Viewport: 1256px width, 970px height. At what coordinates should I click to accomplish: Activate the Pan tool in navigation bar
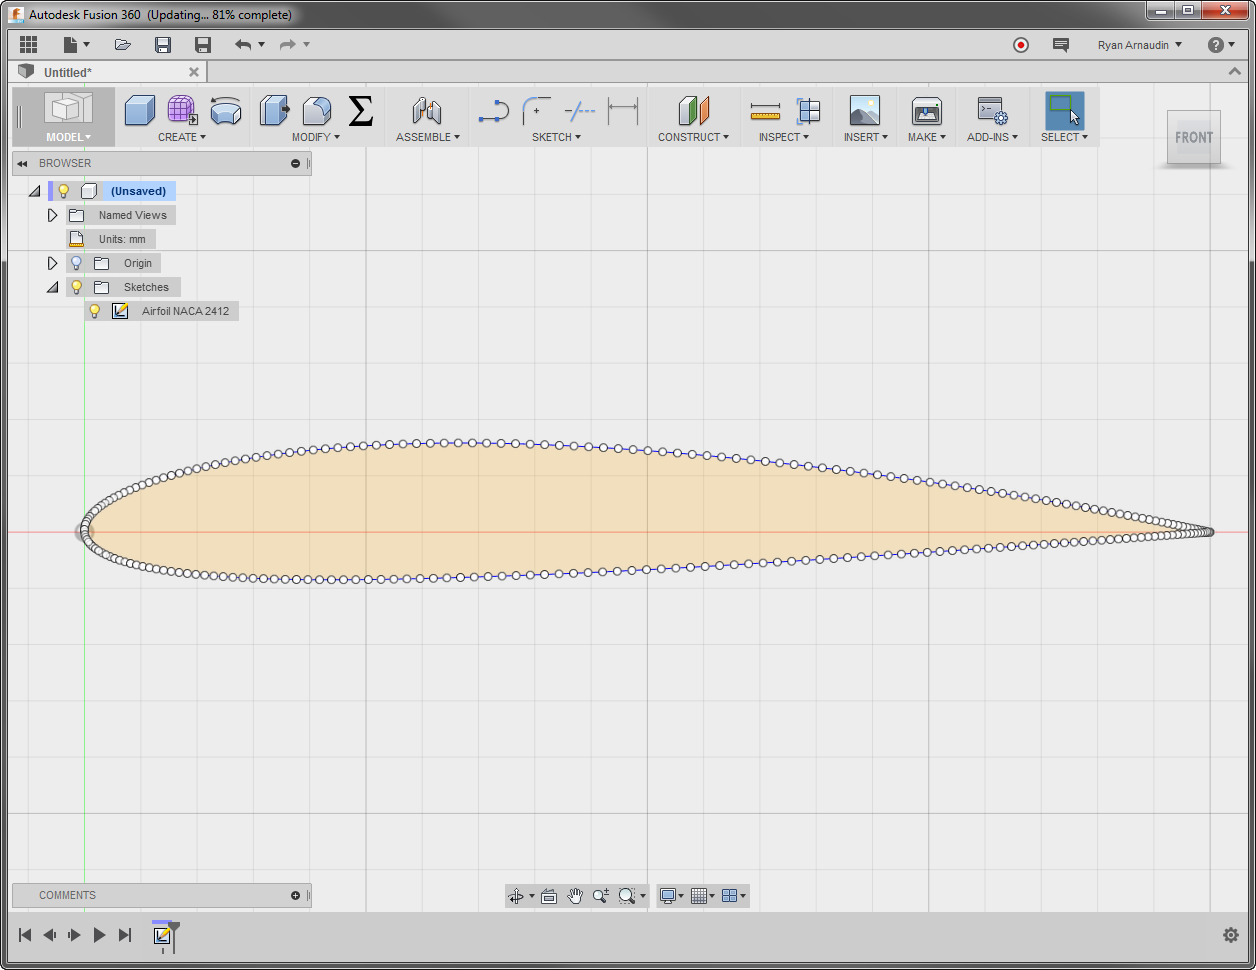point(575,895)
